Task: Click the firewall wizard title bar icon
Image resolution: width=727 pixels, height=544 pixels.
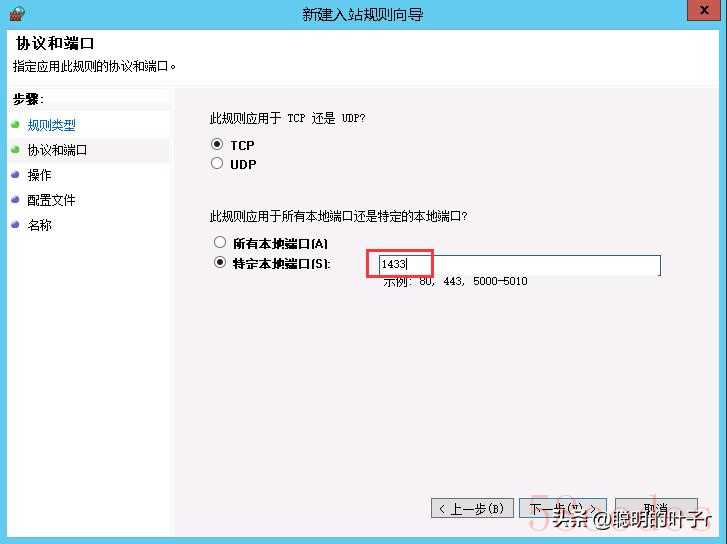Action: coord(17,13)
